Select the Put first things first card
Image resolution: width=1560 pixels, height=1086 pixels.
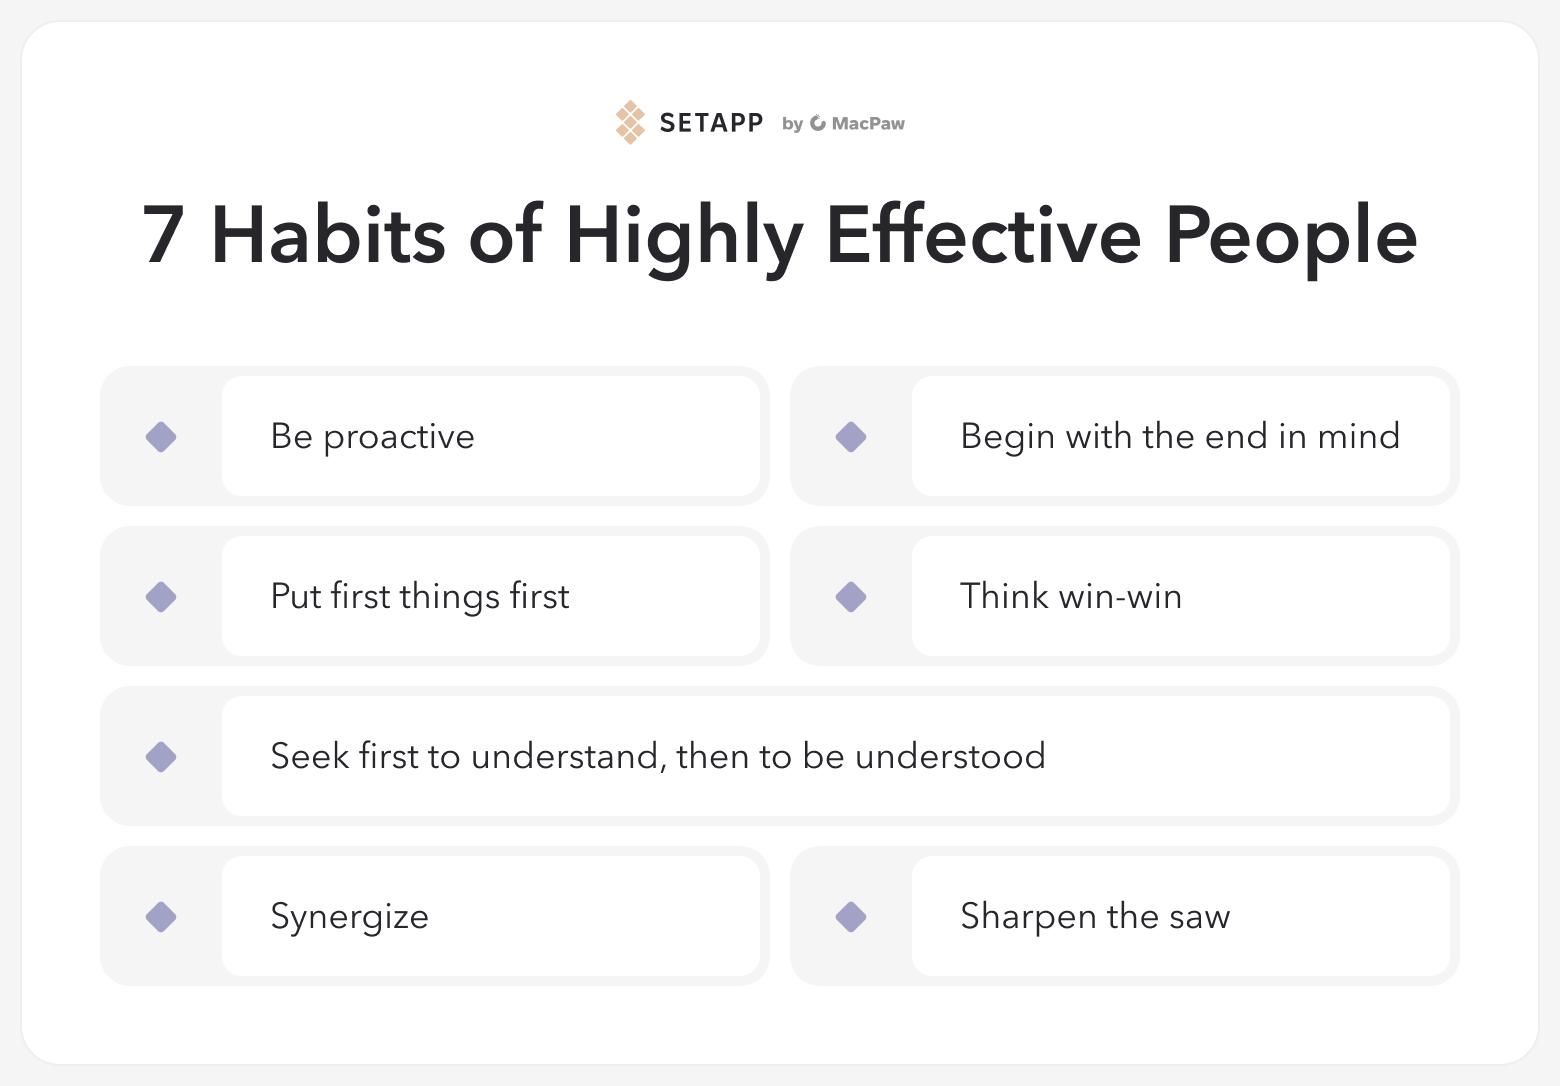pyautogui.click(x=490, y=596)
